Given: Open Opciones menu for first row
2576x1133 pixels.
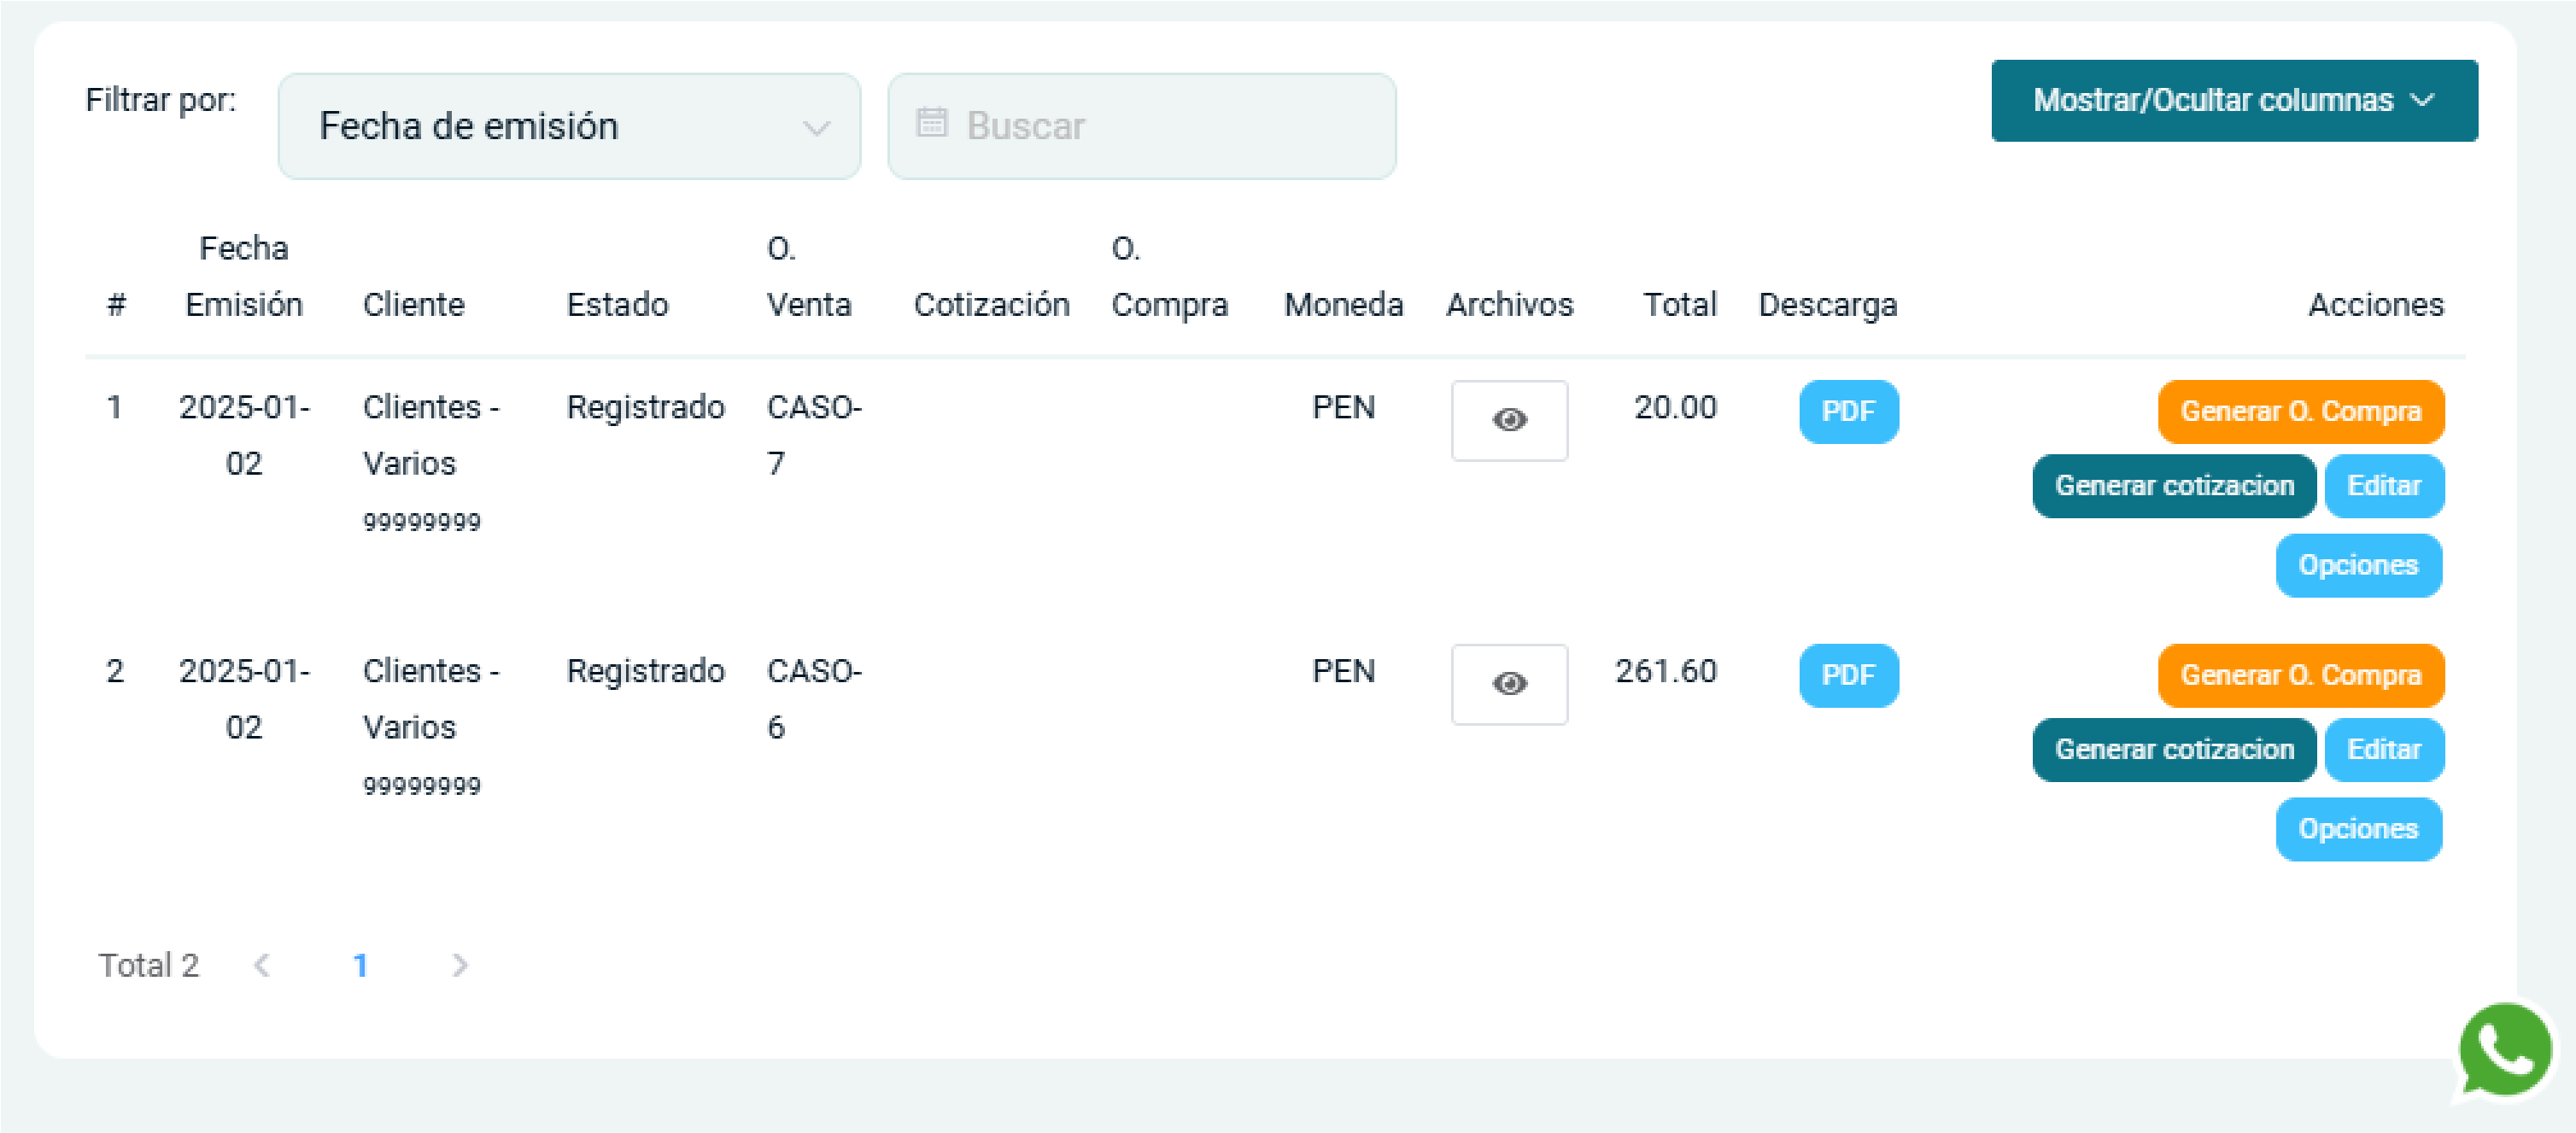Looking at the screenshot, I should 2357,565.
